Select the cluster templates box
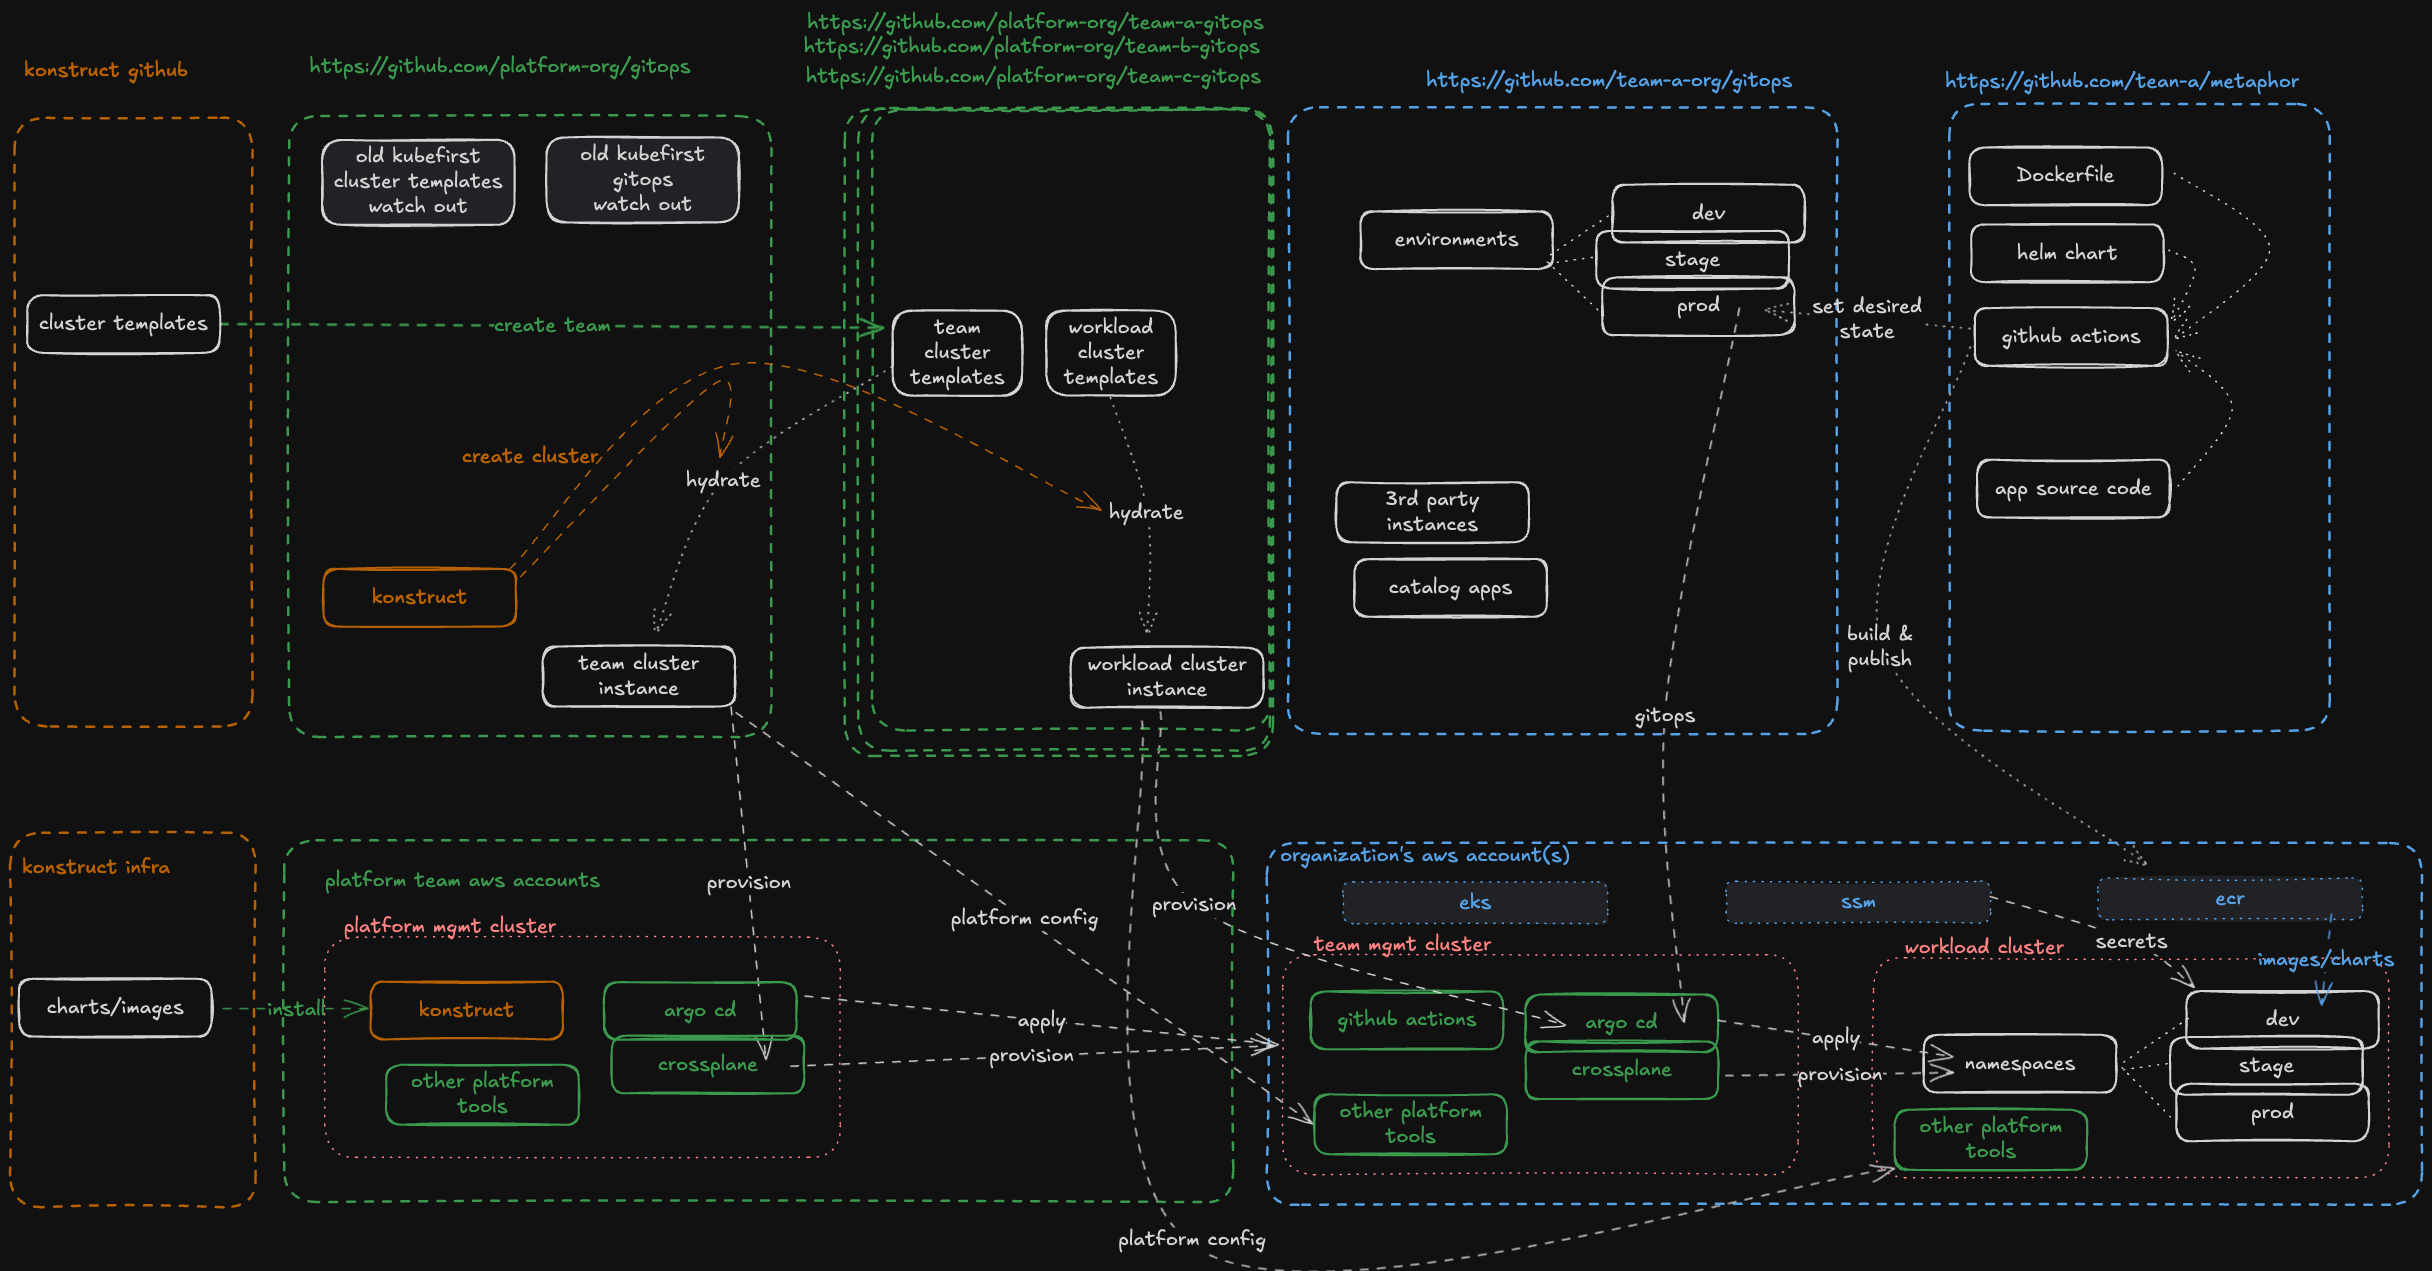Viewport: 2432px width, 1271px height. tap(123, 324)
